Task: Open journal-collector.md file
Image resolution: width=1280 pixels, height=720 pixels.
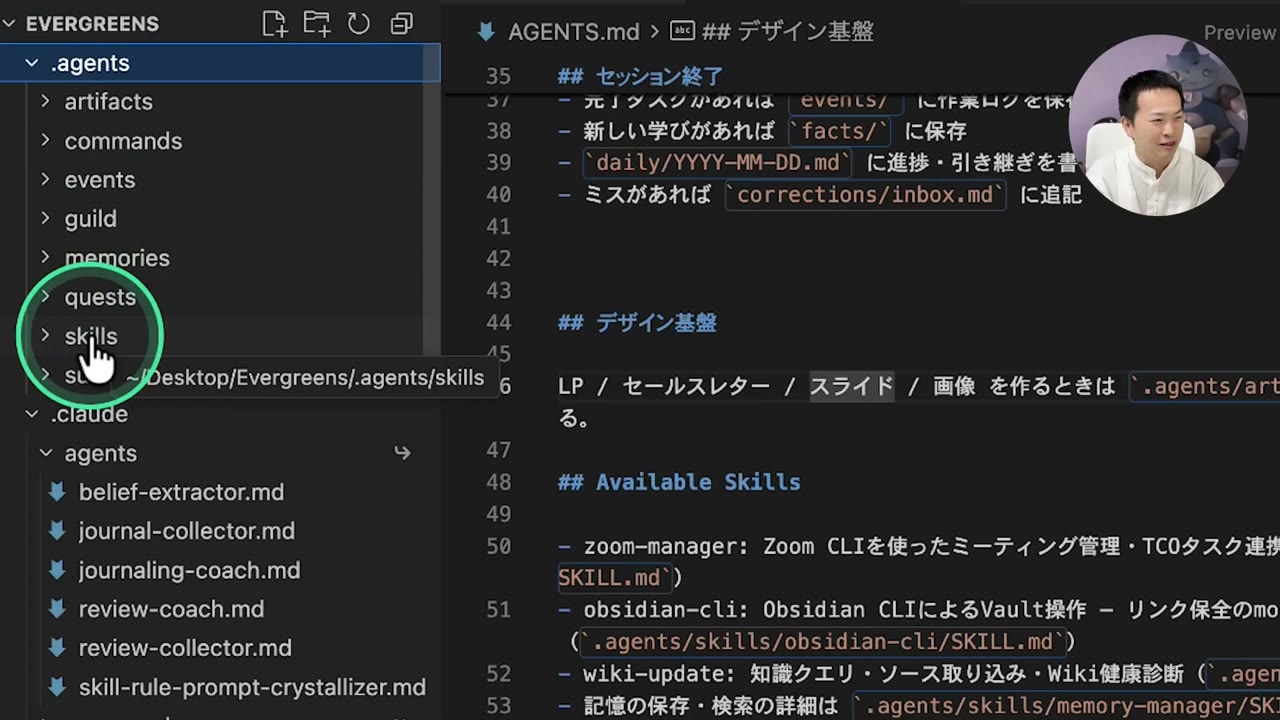Action: tap(187, 531)
